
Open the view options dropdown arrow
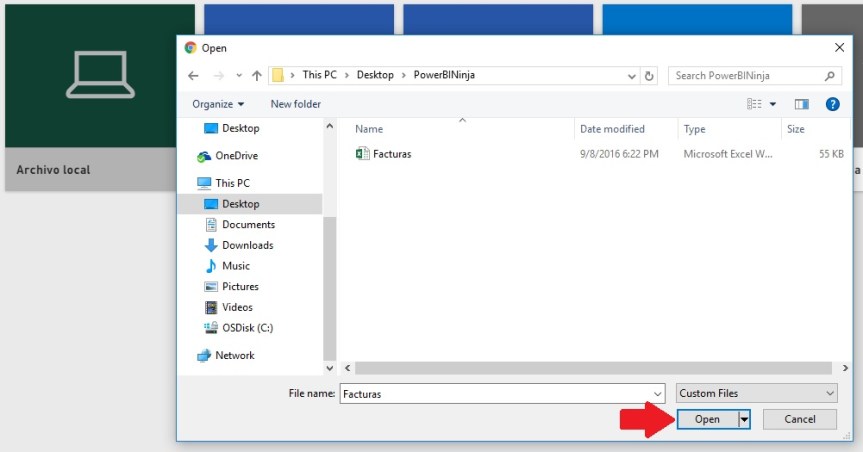coord(773,104)
